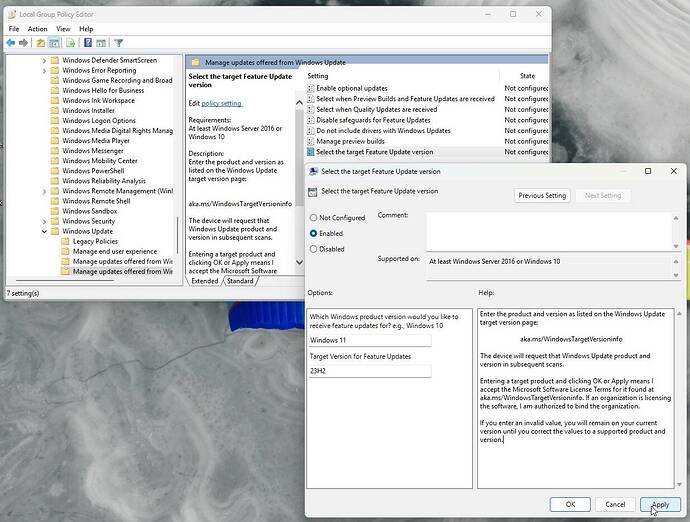The width and height of the screenshot is (690, 522).
Task: Collapse the Windows Update tree node
Action: point(44,231)
